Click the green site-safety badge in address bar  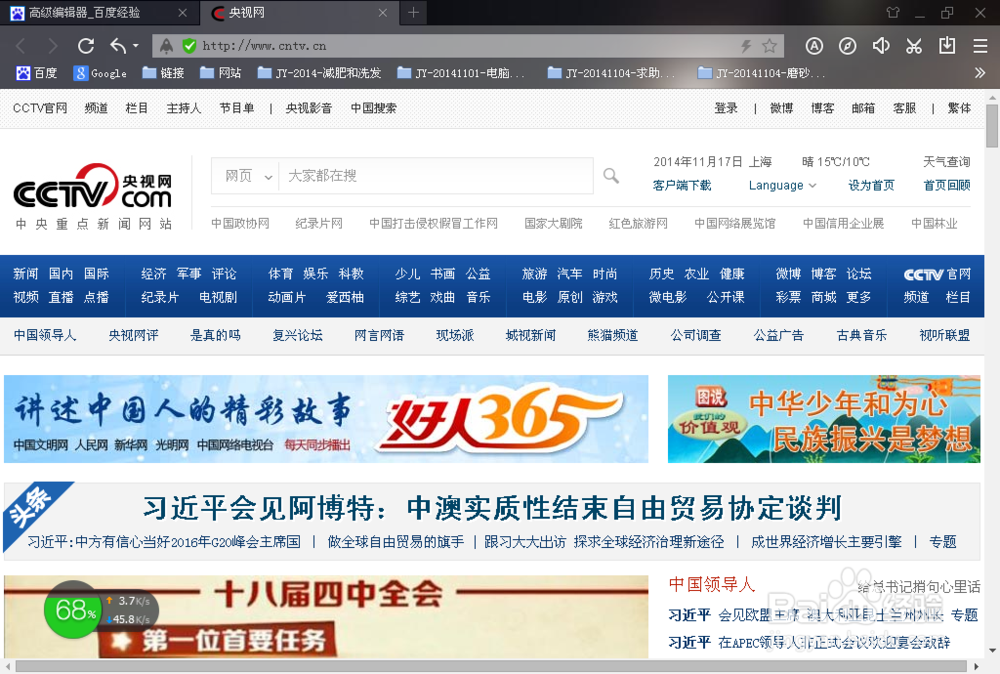(x=189, y=45)
